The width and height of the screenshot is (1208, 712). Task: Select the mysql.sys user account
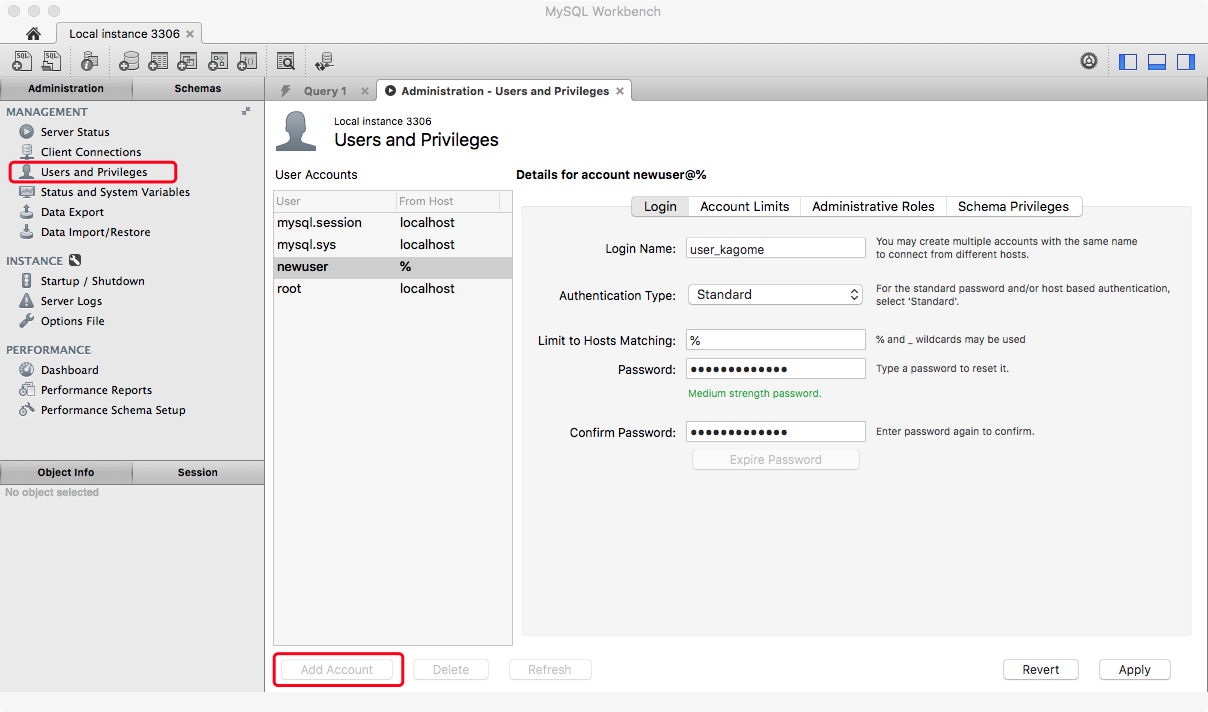click(x=393, y=245)
